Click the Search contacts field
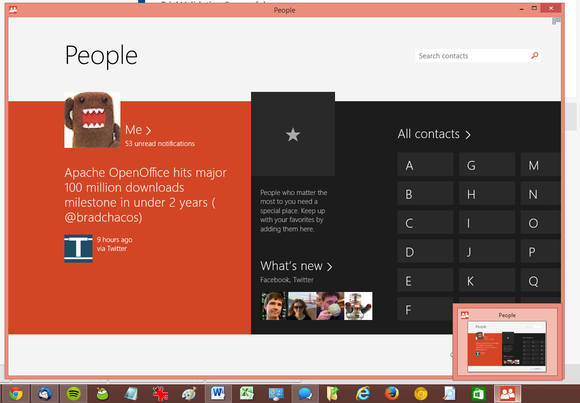Viewport: 580px width, 403px height. (x=478, y=56)
